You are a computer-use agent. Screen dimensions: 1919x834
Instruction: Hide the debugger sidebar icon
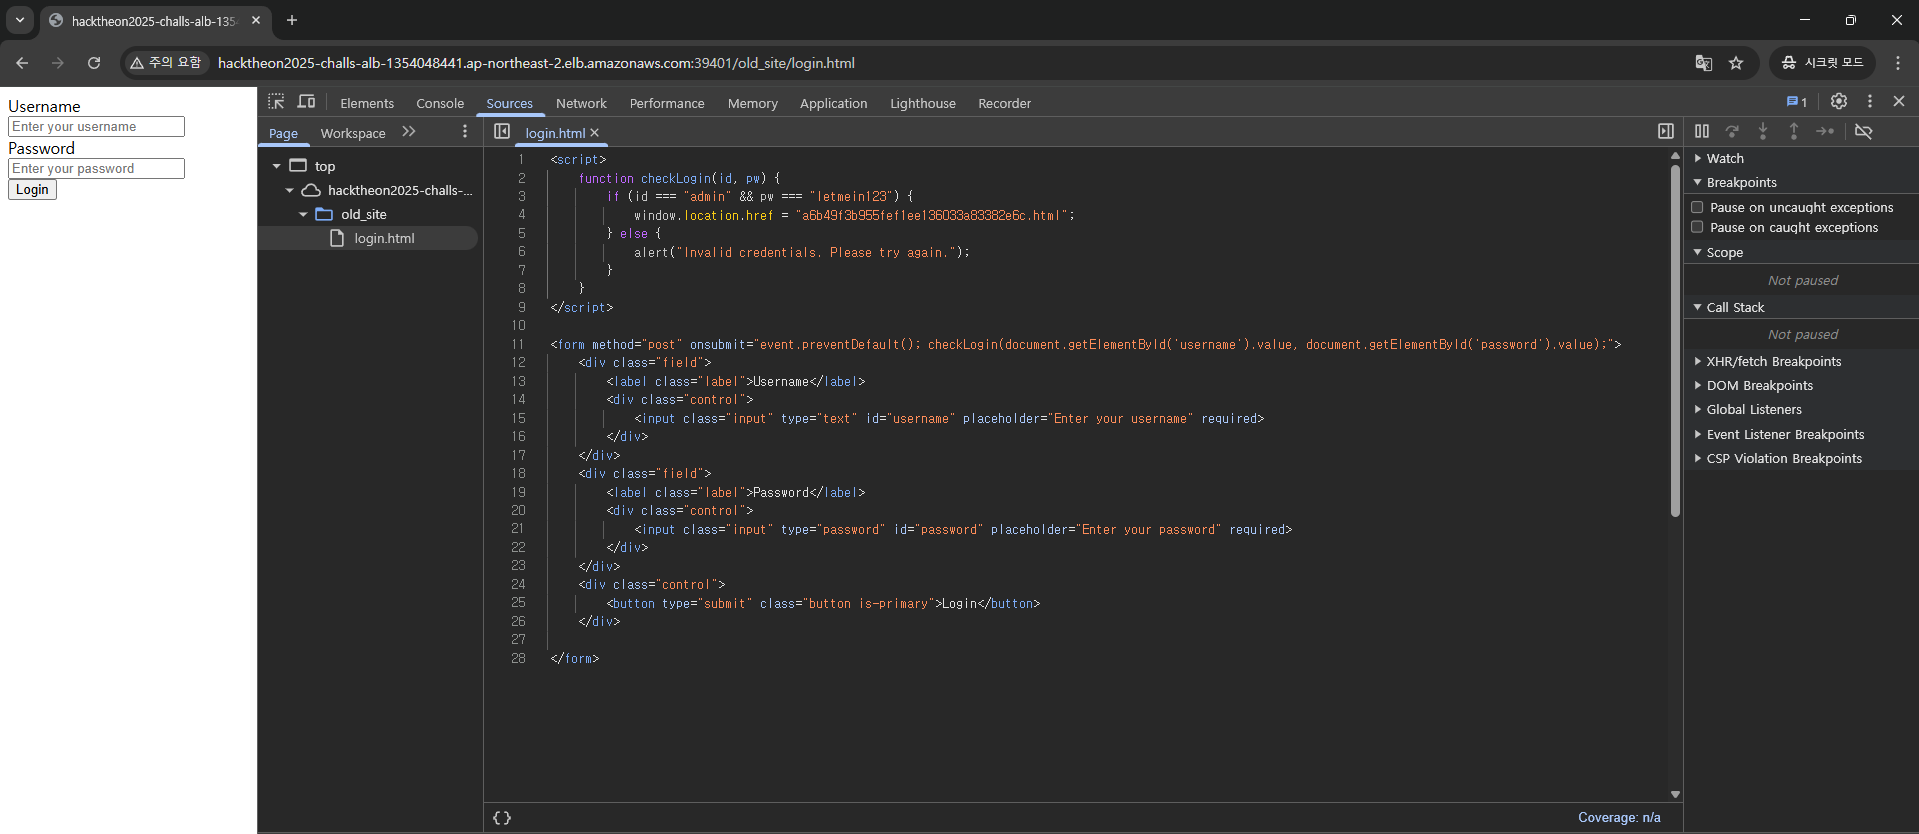[x=1665, y=131]
